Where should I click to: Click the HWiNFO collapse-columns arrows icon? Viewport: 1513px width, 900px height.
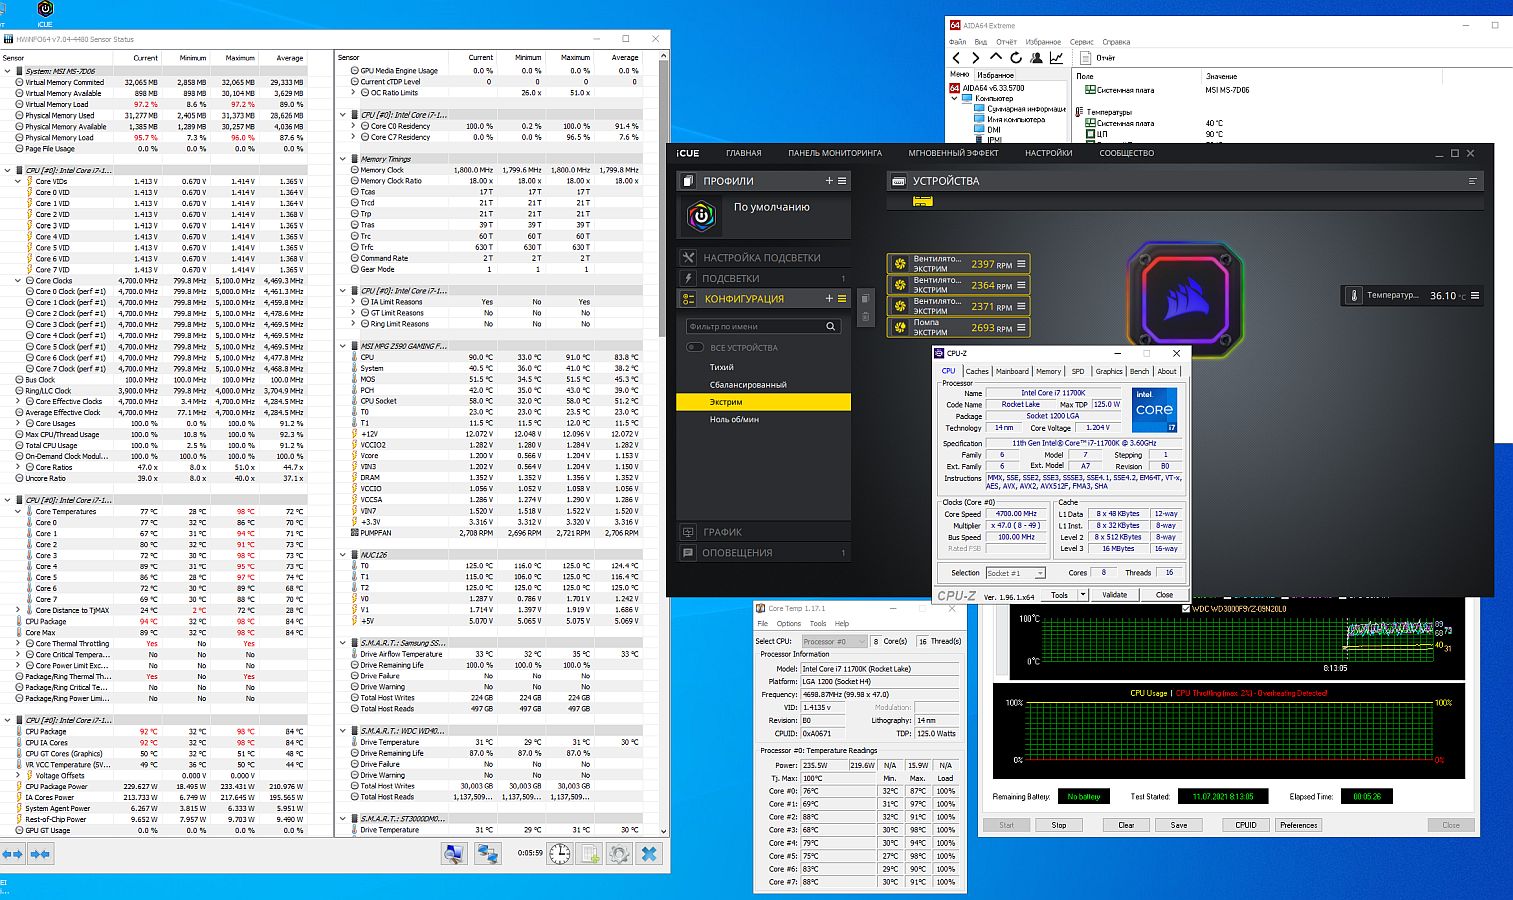tap(41, 854)
